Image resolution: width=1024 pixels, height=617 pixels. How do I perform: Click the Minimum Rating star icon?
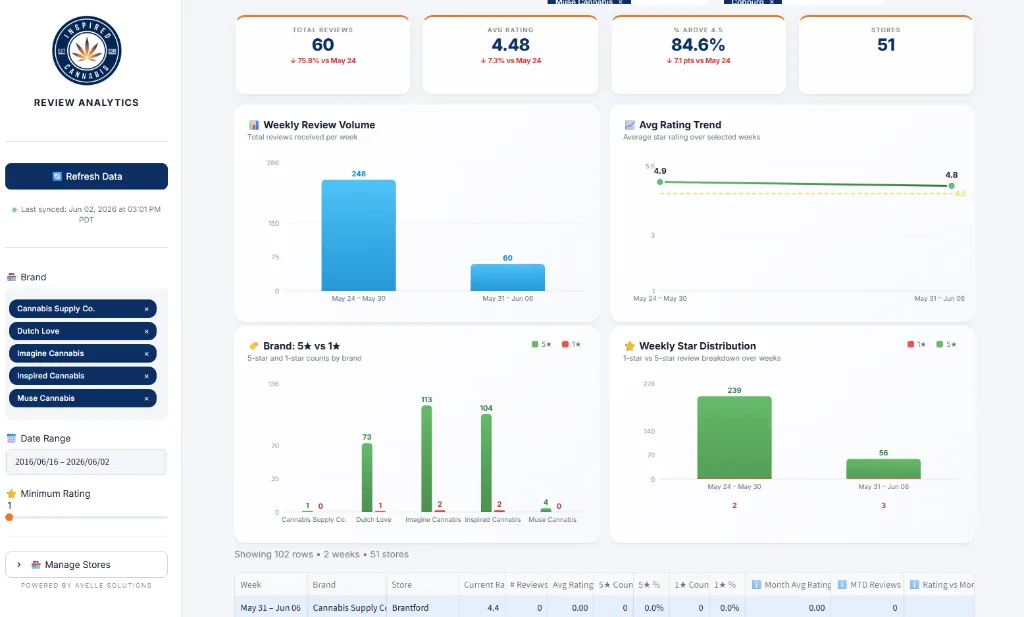[x=11, y=494]
